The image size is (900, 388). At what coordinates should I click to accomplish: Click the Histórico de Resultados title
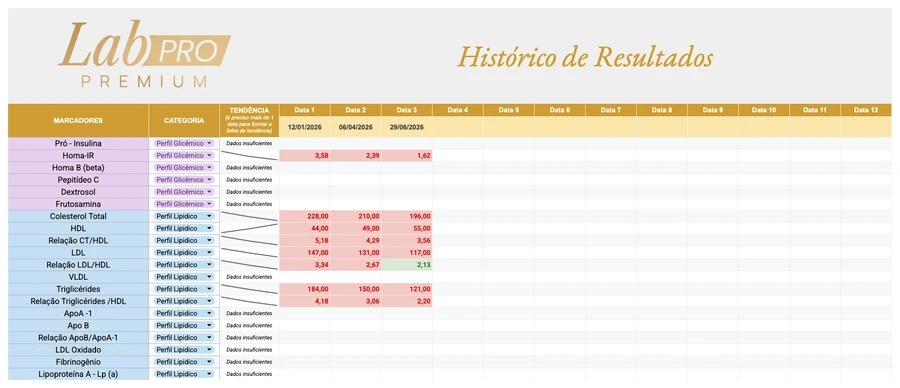(585, 56)
